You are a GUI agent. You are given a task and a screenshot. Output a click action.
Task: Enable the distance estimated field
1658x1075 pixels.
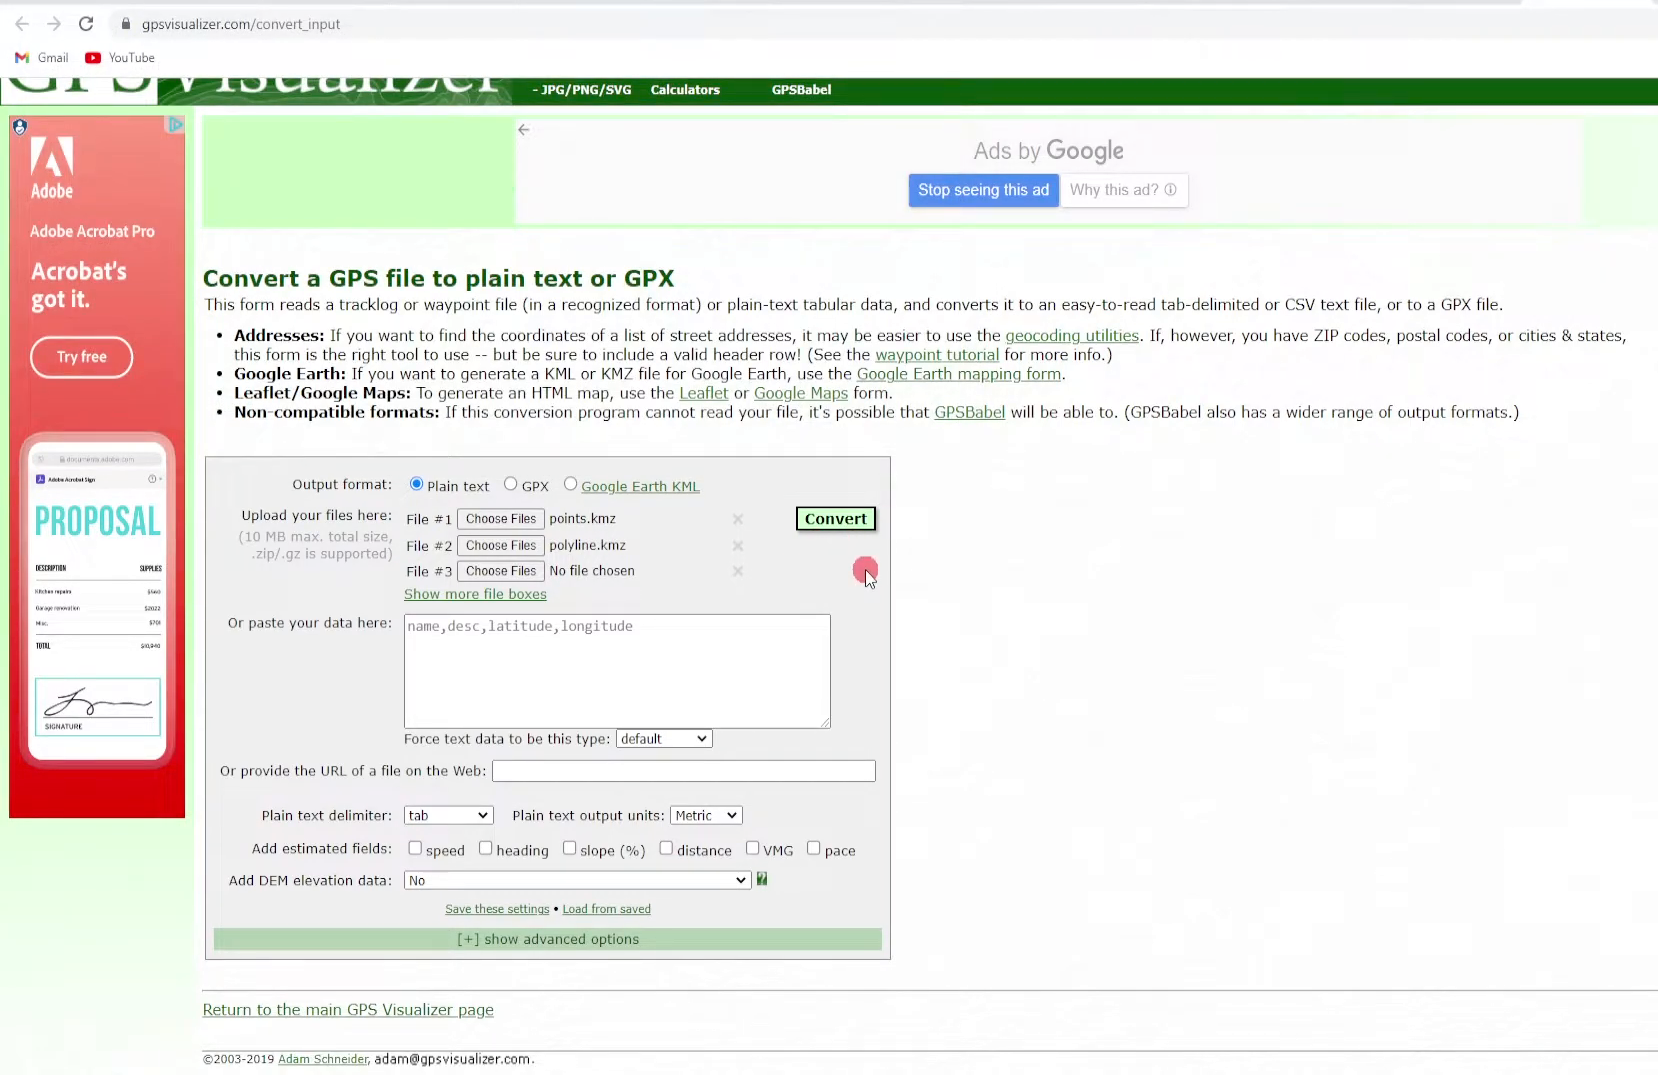pyautogui.click(x=666, y=848)
